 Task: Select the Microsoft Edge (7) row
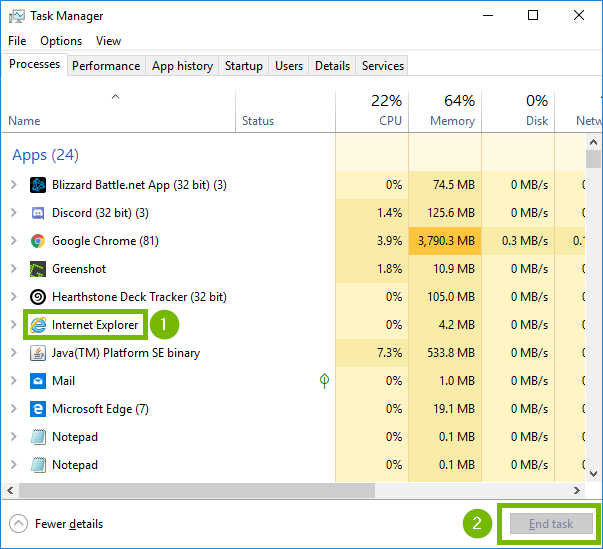coord(293,409)
